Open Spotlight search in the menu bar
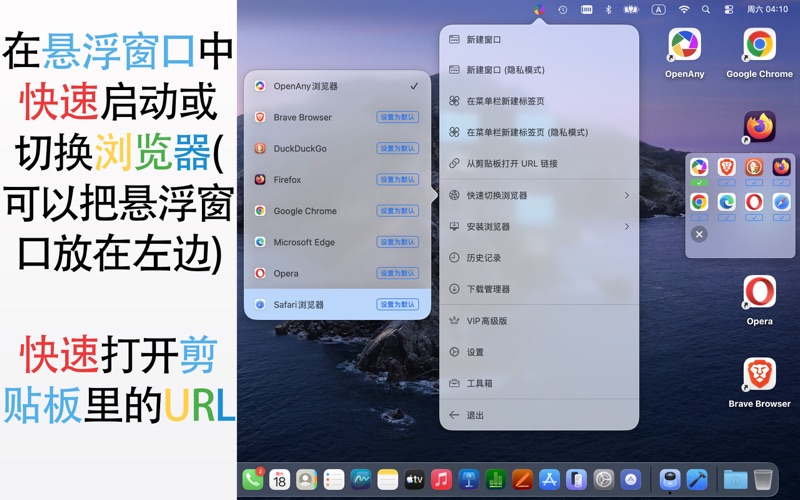 tap(706, 9)
